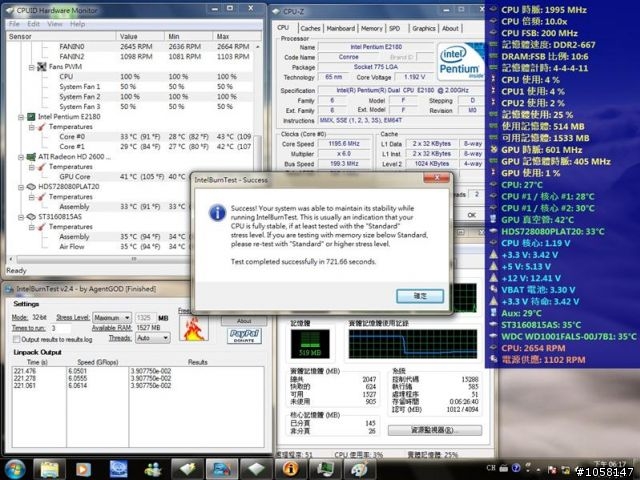Collapse the HDS728080PLAT20 node
640x480 pixels.
coord(21,187)
